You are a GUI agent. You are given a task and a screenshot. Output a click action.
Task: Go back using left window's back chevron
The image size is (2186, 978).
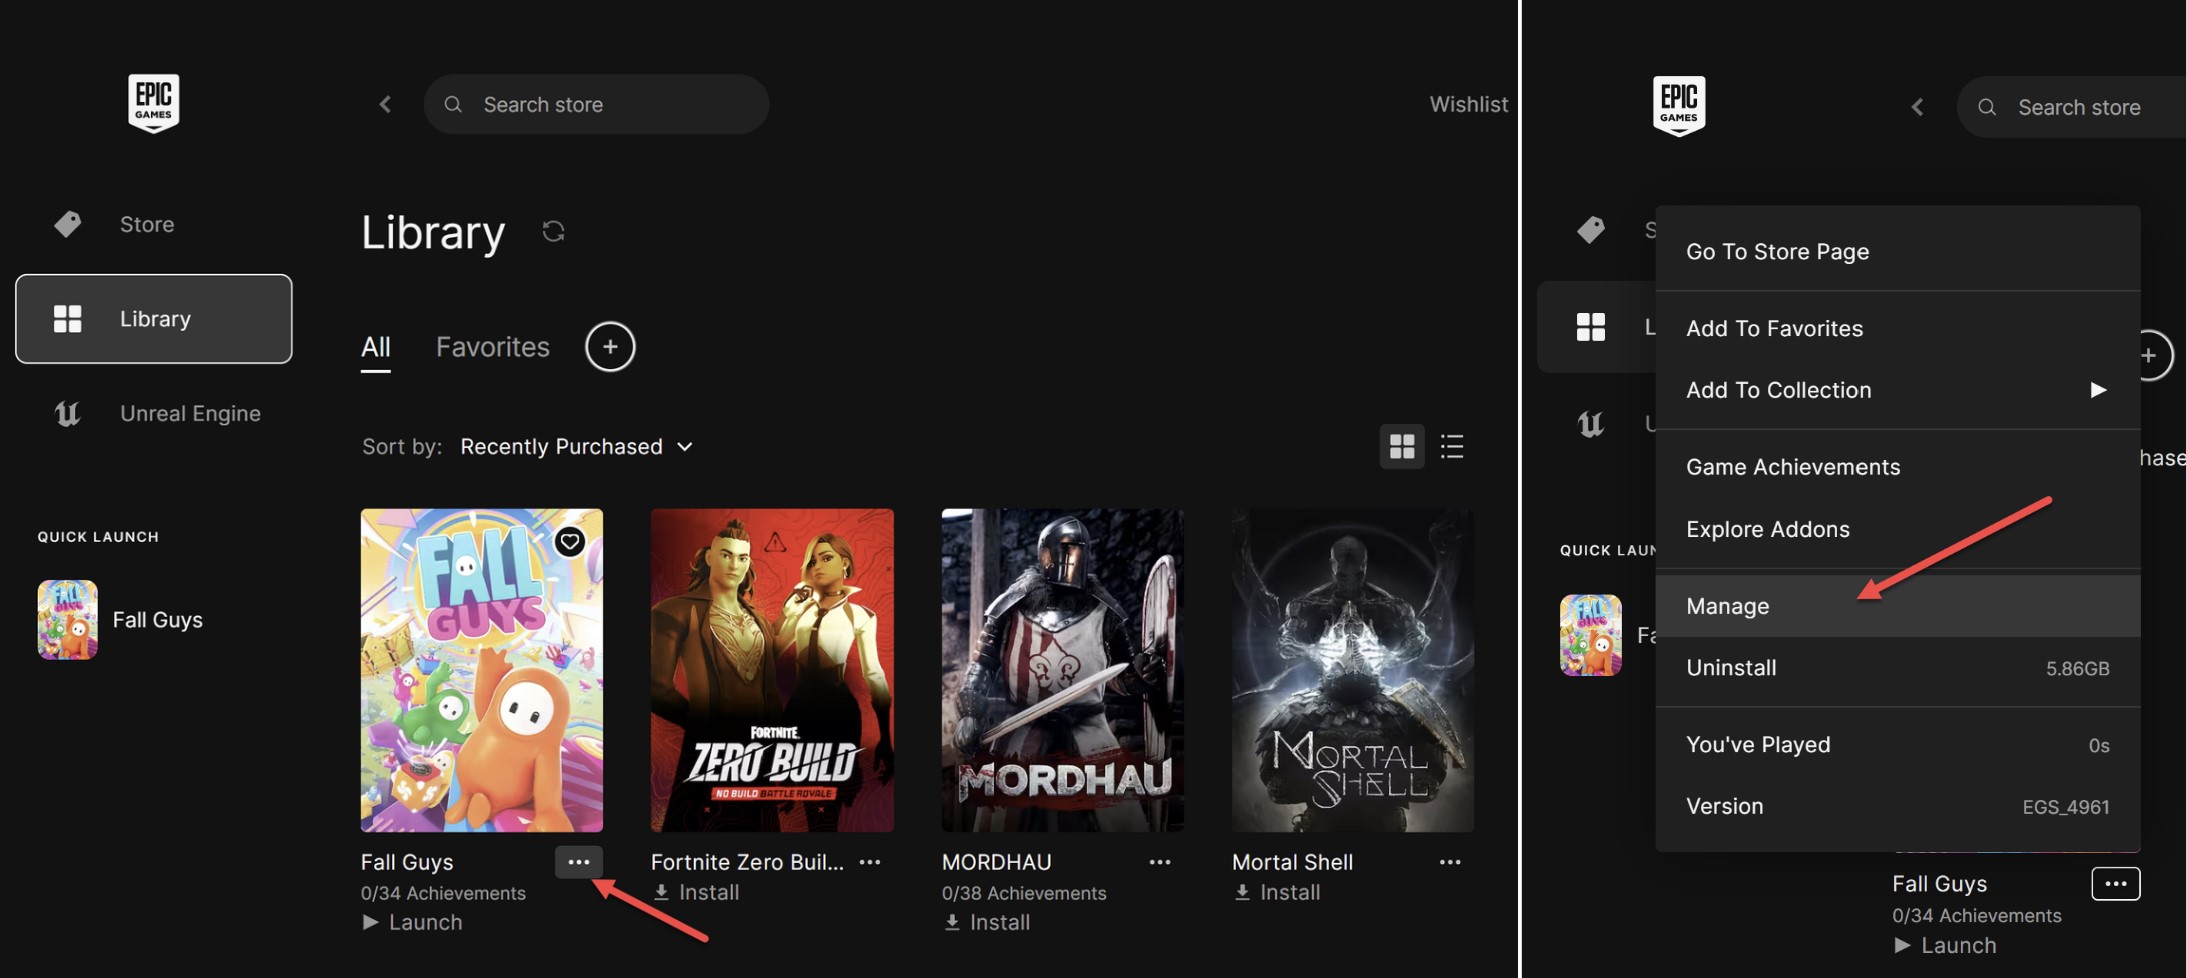385,104
